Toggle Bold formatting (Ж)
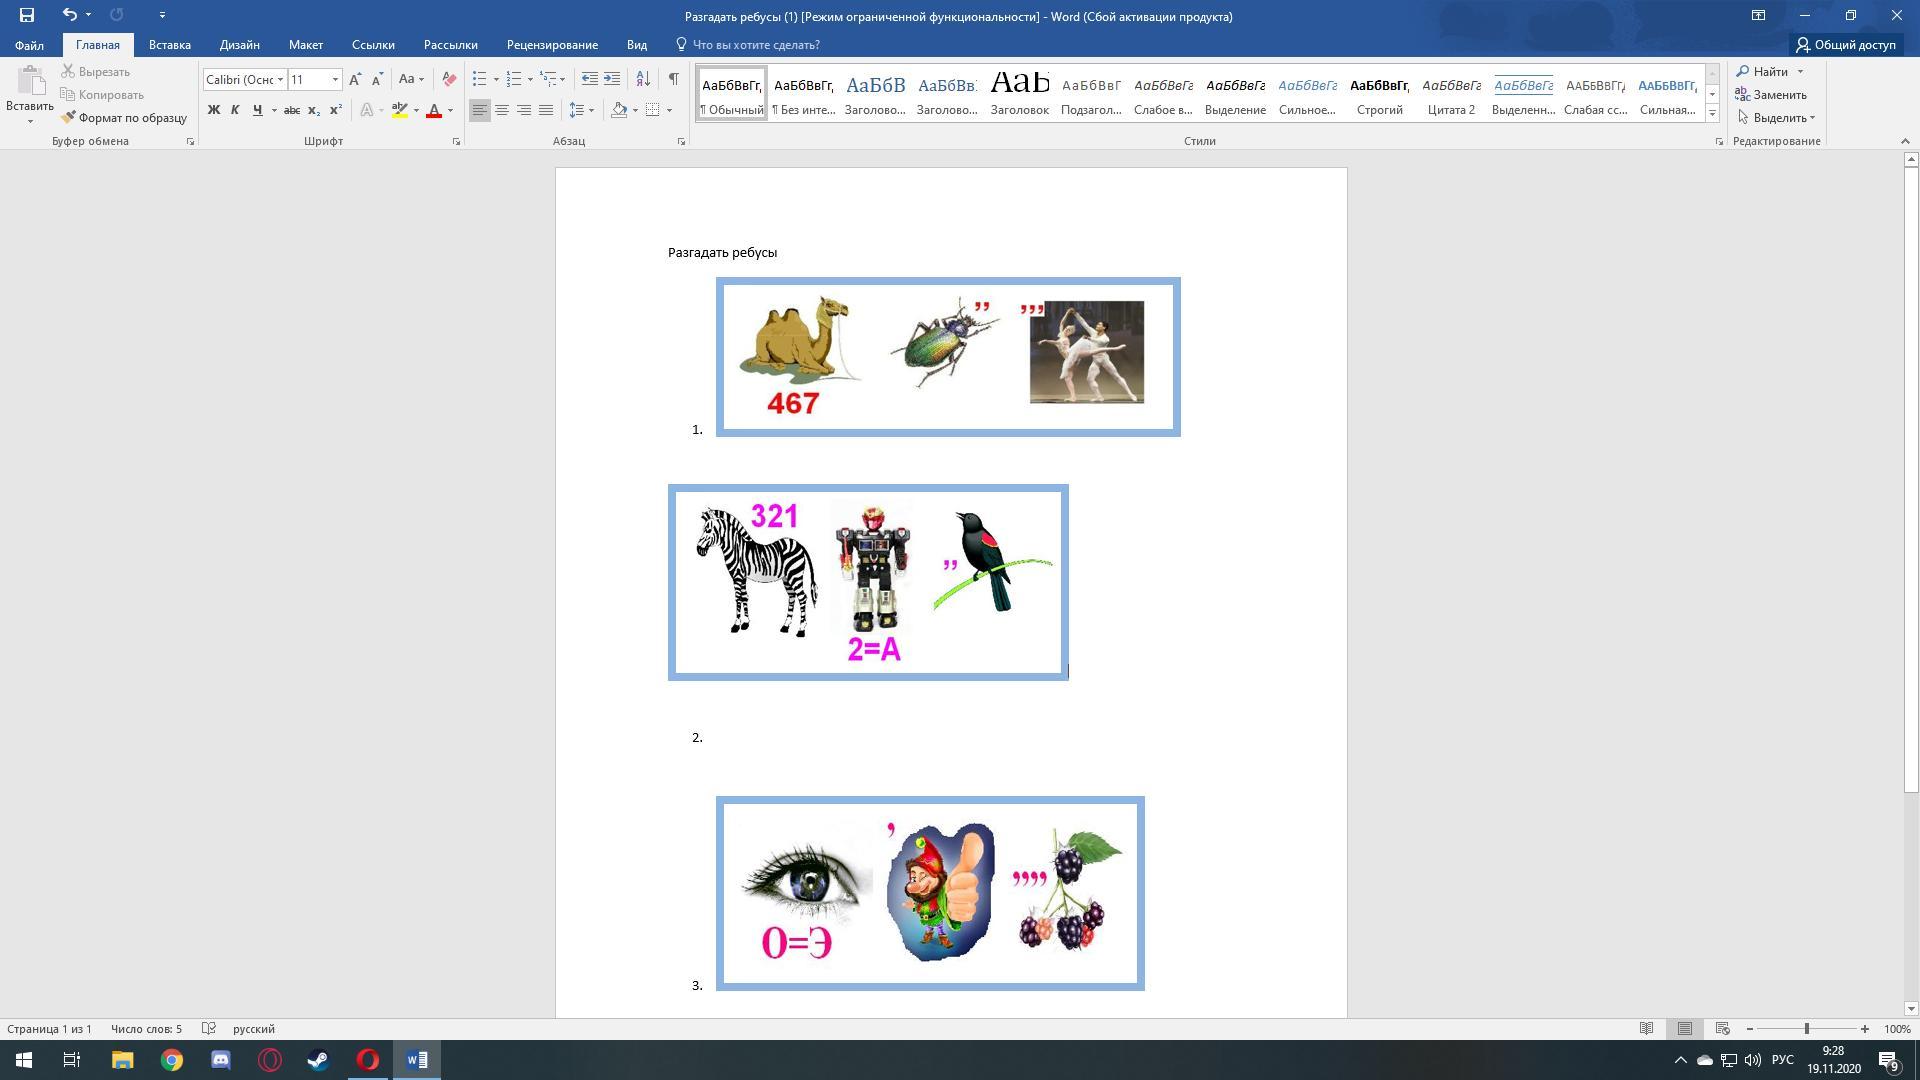The image size is (1920, 1080). coord(213,110)
